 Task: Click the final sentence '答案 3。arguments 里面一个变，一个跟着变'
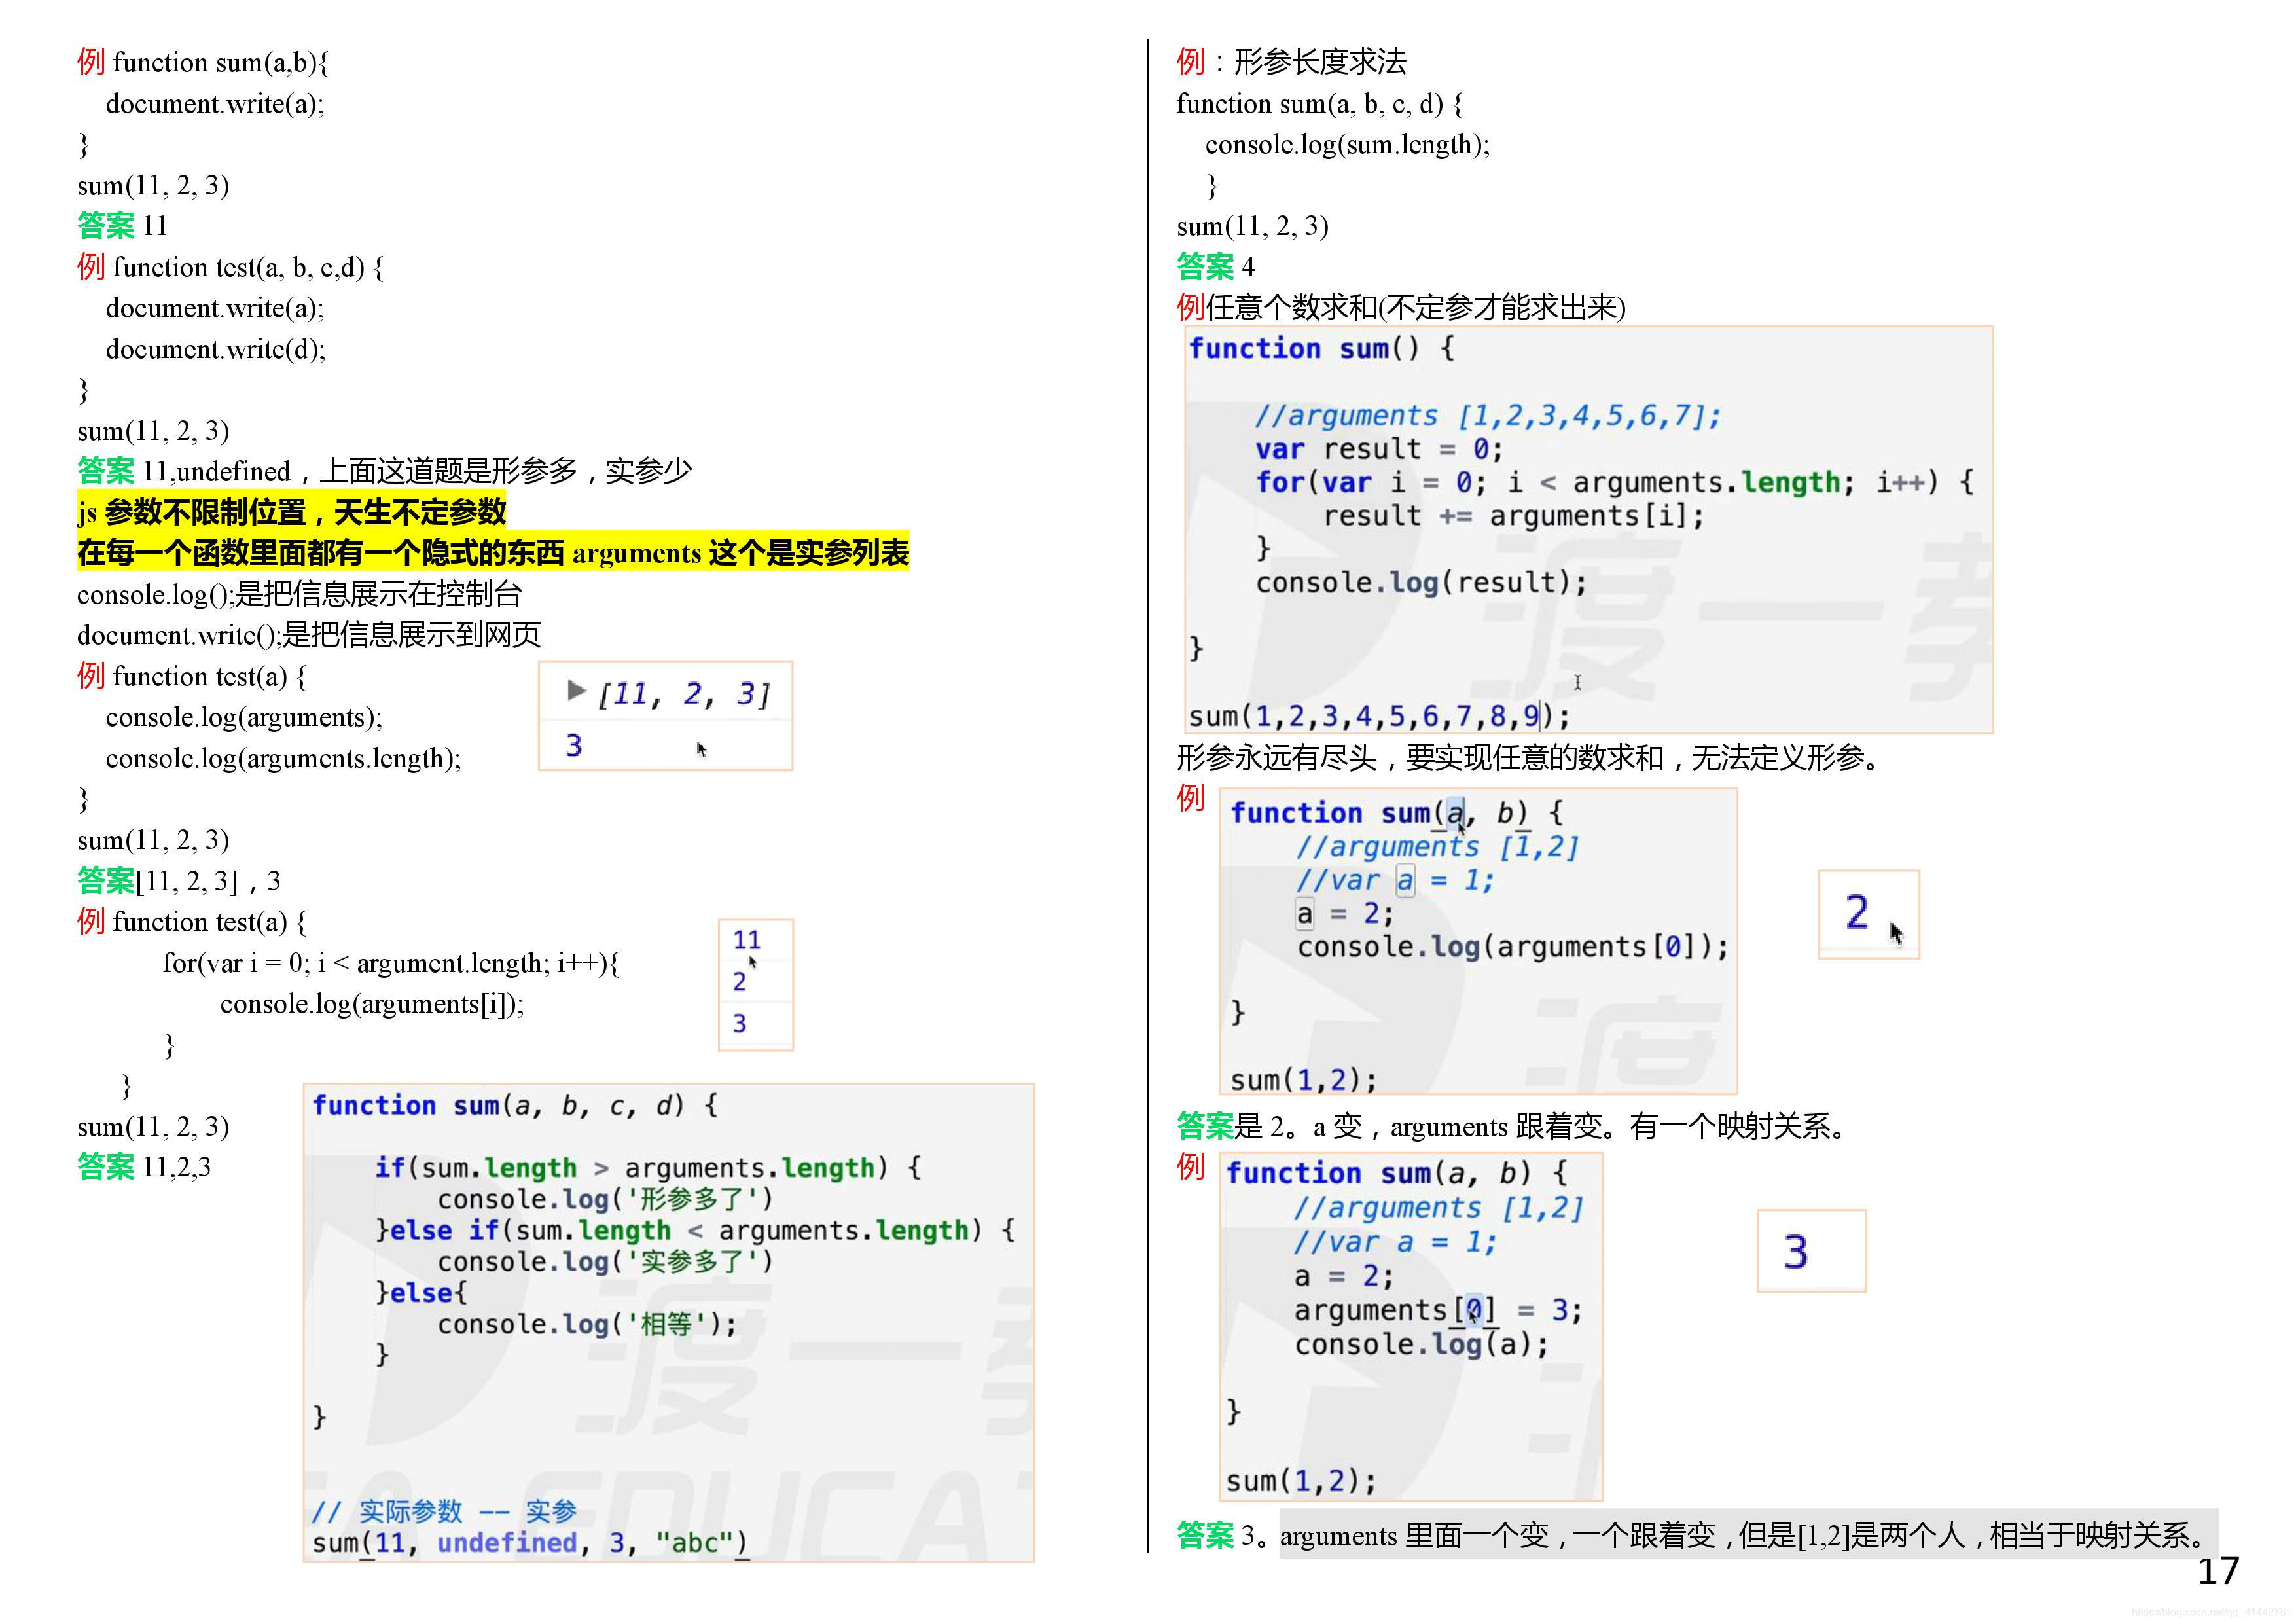[1446, 1535]
